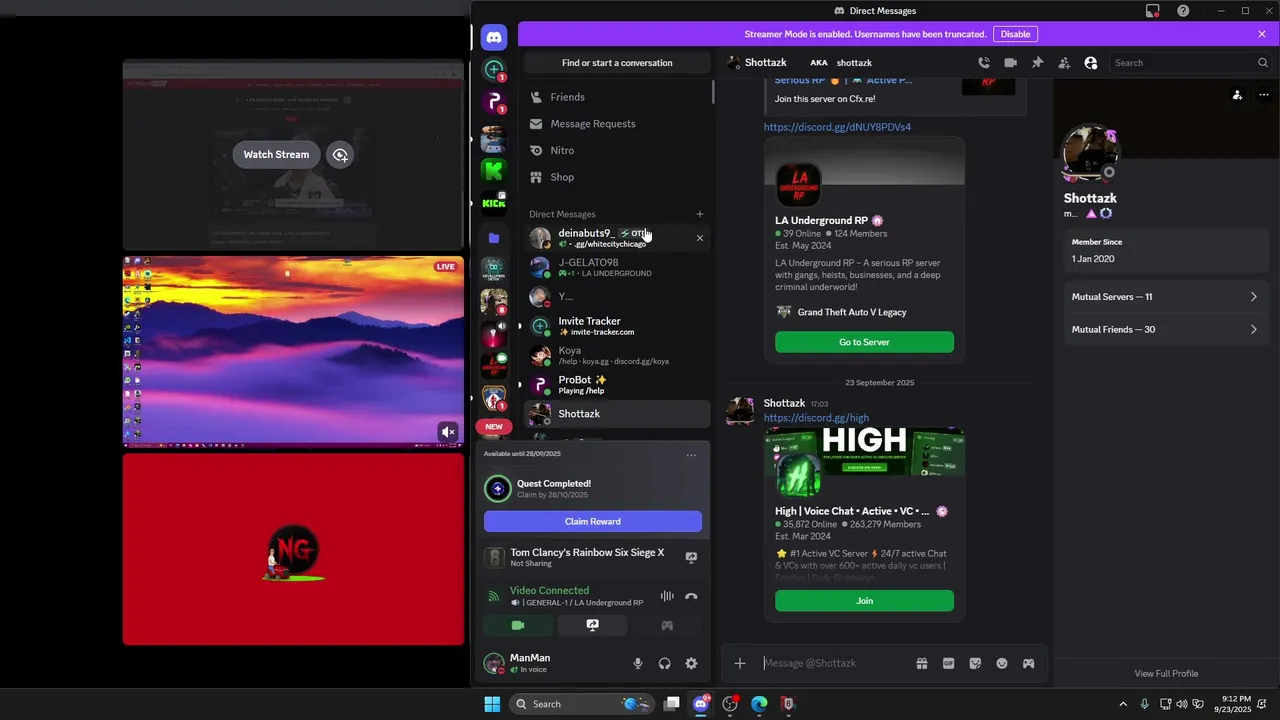Screen dimensions: 1280x720
Task: Open more options on profile banner
Action: click(x=1264, y=96)
